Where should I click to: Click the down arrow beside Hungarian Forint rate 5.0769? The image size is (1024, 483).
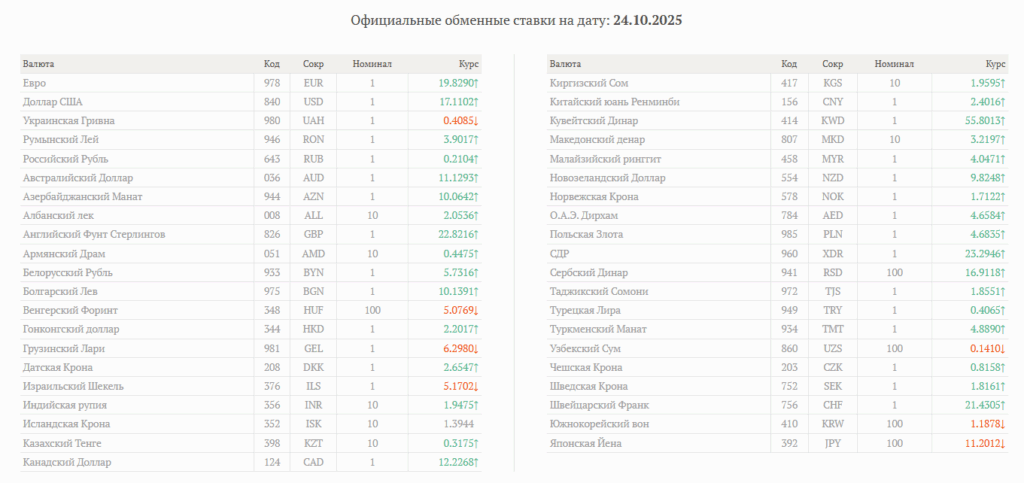(x=476, y=311)
